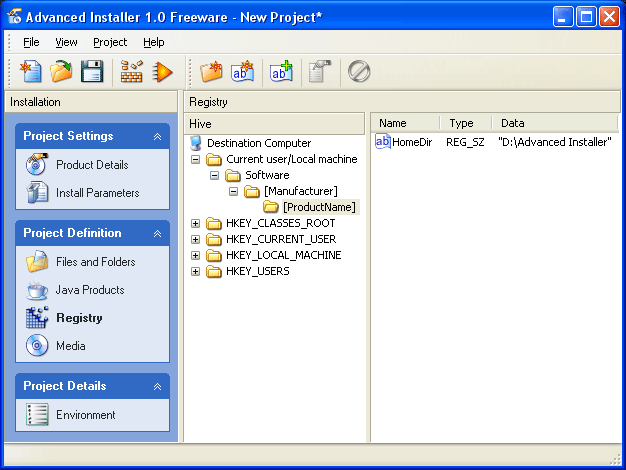Click the Save floppy disk icon

pos(92,72)
